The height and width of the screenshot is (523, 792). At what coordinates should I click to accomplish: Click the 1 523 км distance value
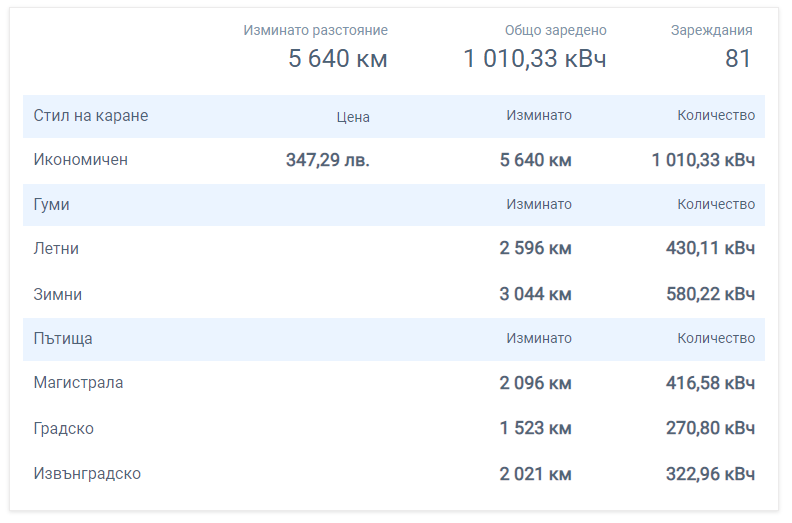tap(536, 429)
